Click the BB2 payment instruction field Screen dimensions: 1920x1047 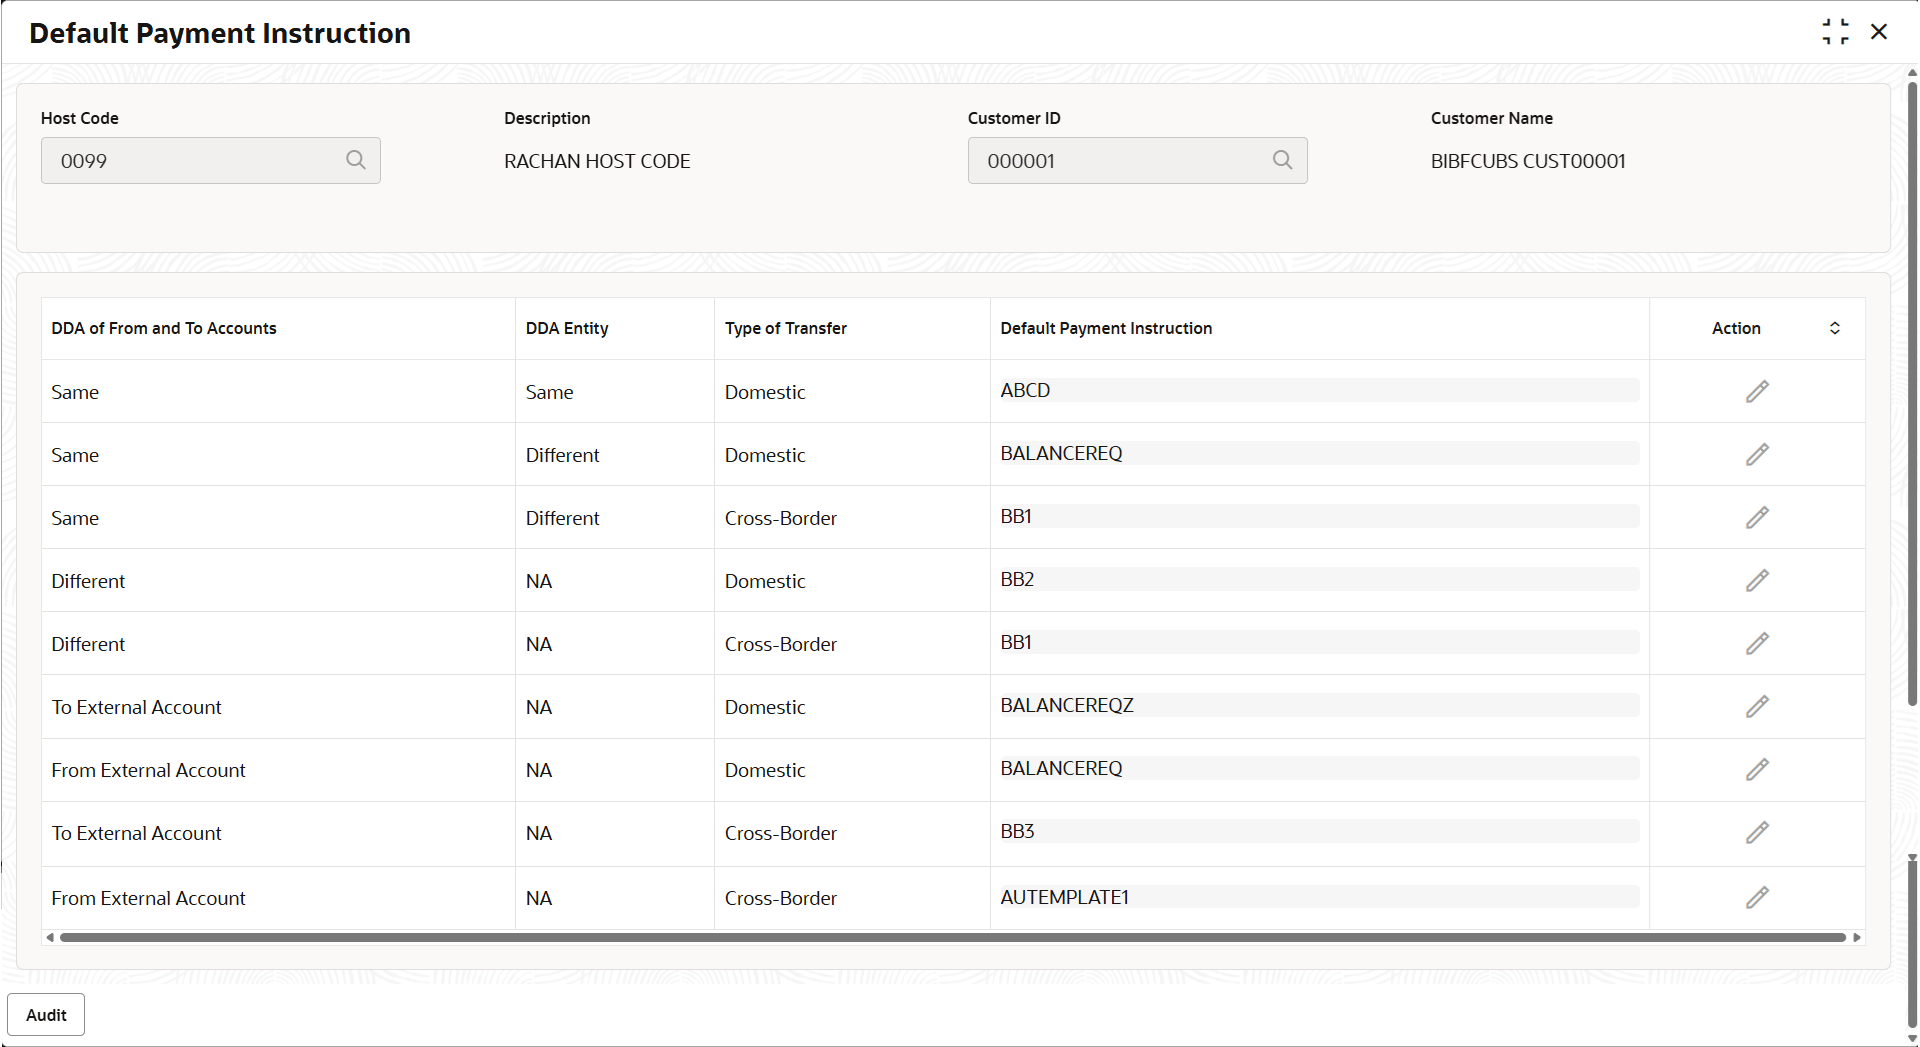[1319, 579]
